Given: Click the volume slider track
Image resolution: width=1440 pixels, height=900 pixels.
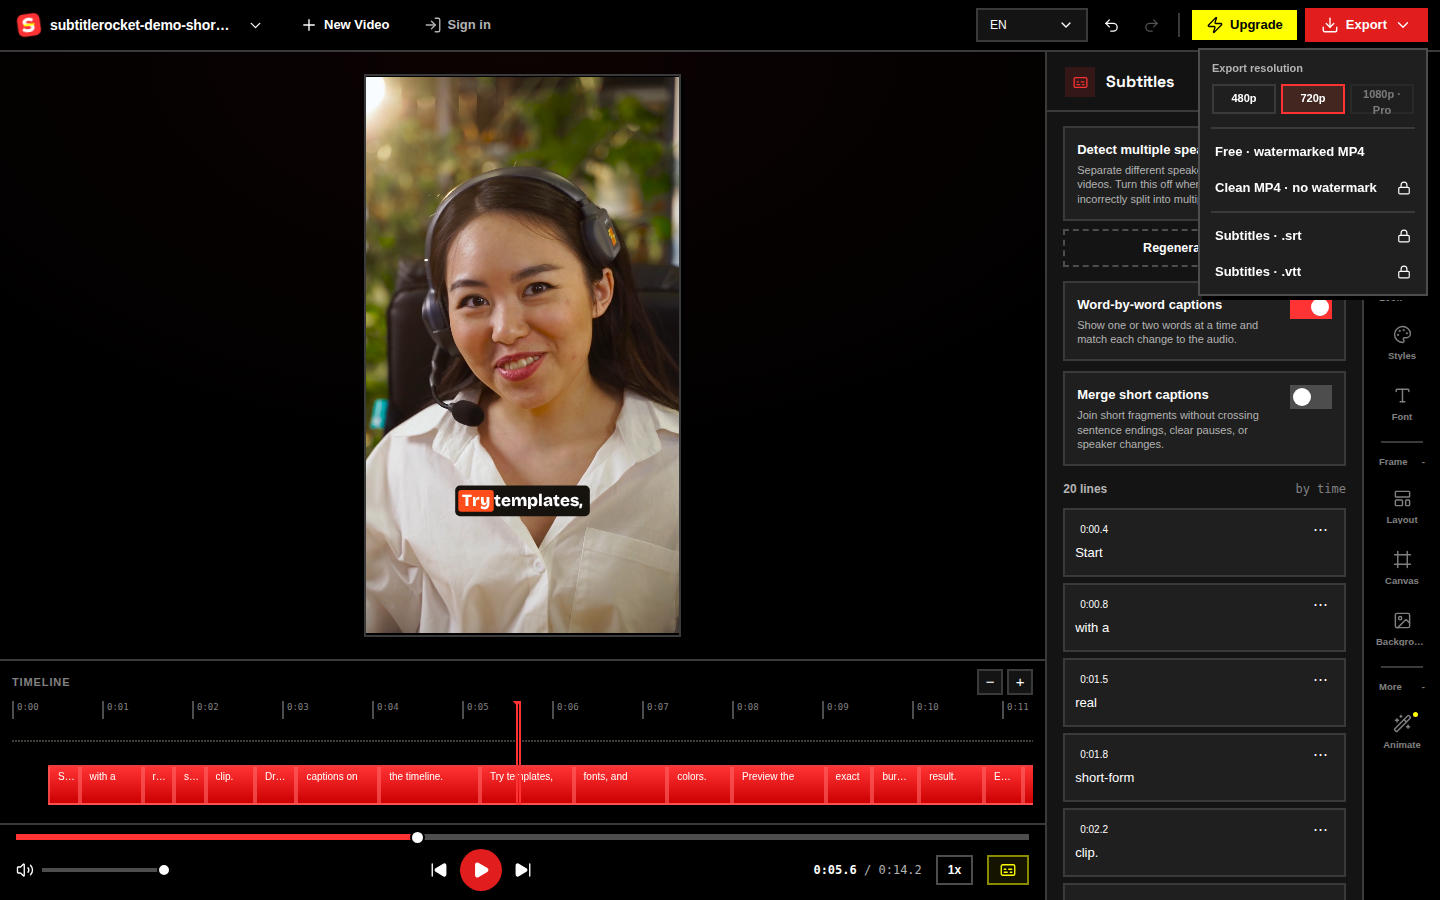Looking at the screenshot, I should [103, 870].
